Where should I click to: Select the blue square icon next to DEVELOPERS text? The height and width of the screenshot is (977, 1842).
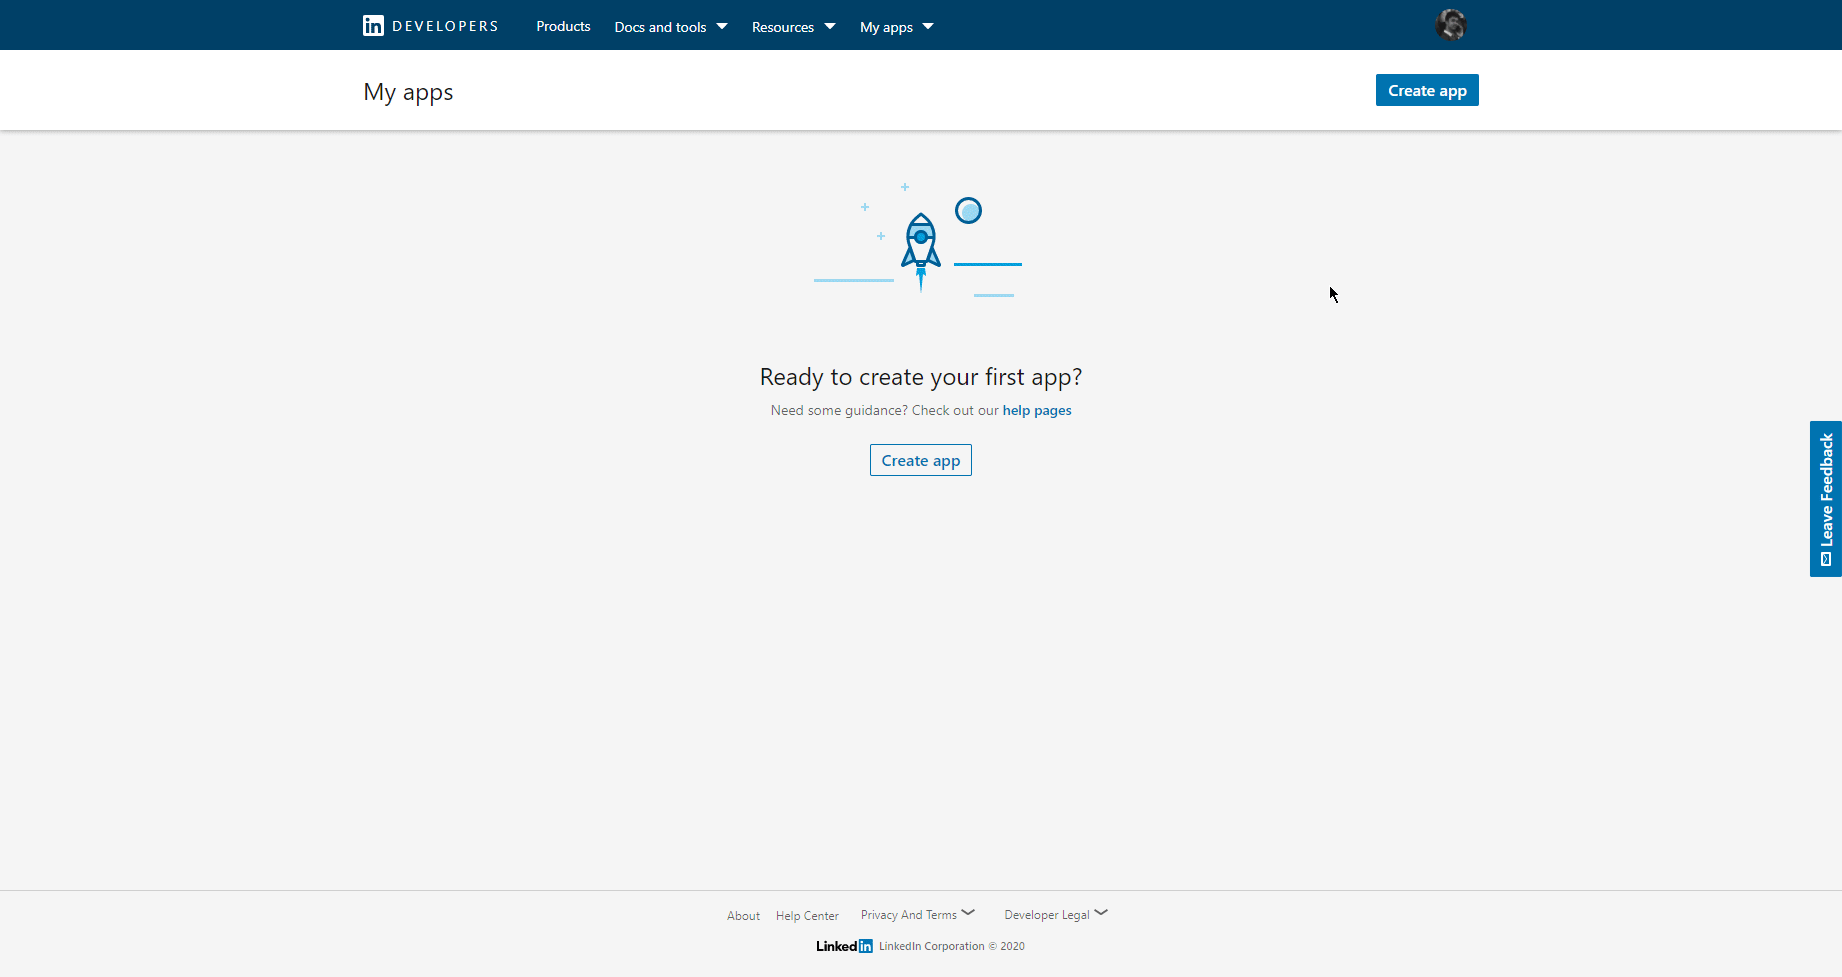[x=372, y=25]
